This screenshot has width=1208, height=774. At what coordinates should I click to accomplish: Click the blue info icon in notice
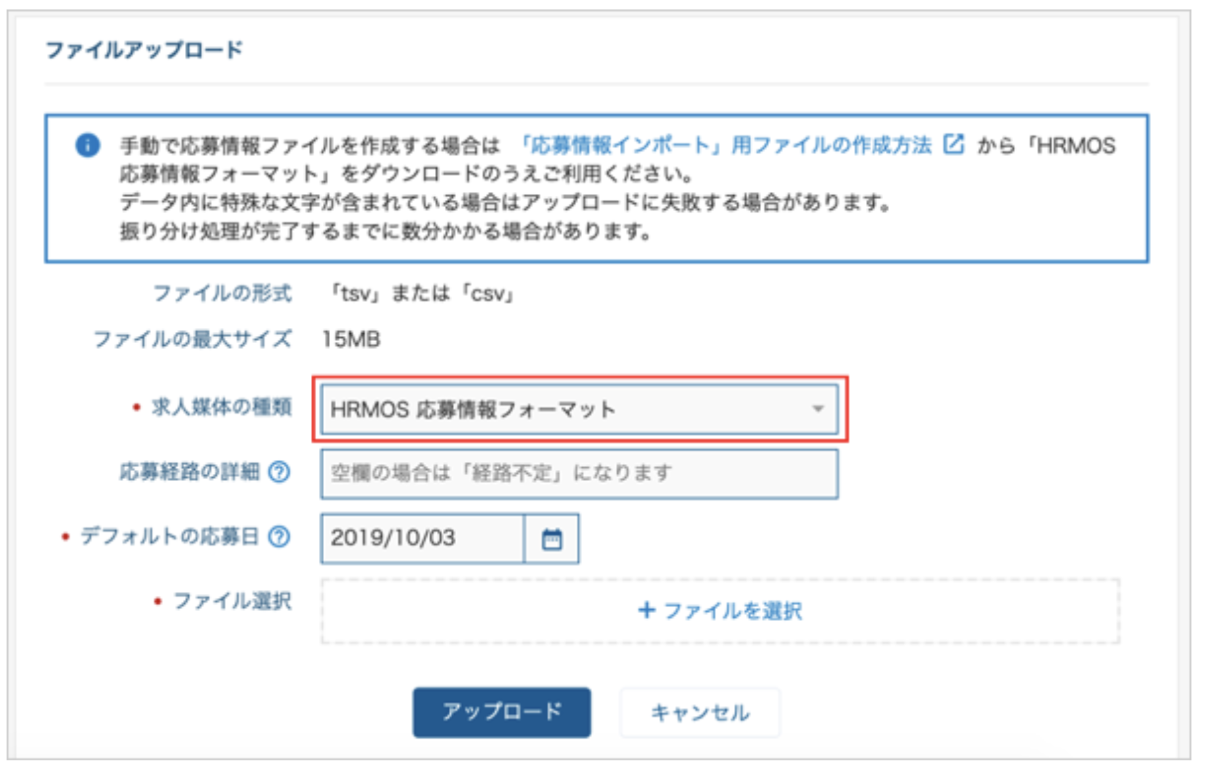coord(87,146)
